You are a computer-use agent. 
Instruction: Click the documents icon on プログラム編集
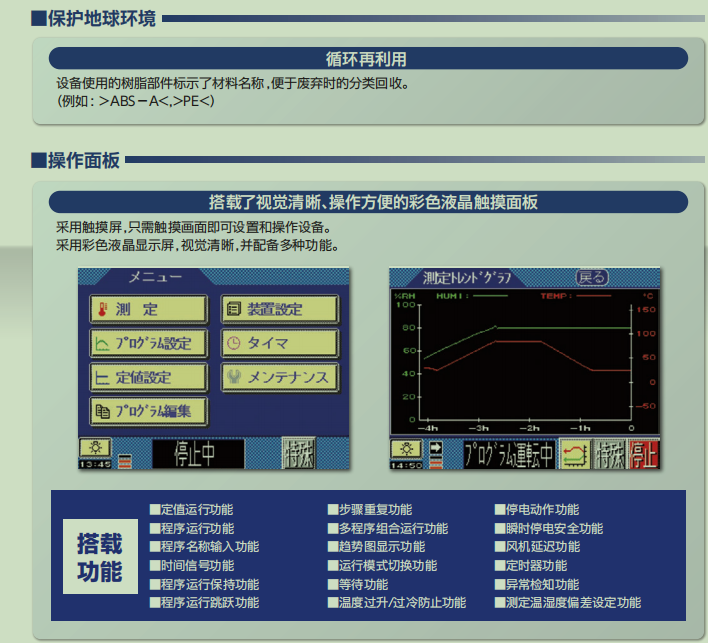pyautogui.click(x=102, y=411)
